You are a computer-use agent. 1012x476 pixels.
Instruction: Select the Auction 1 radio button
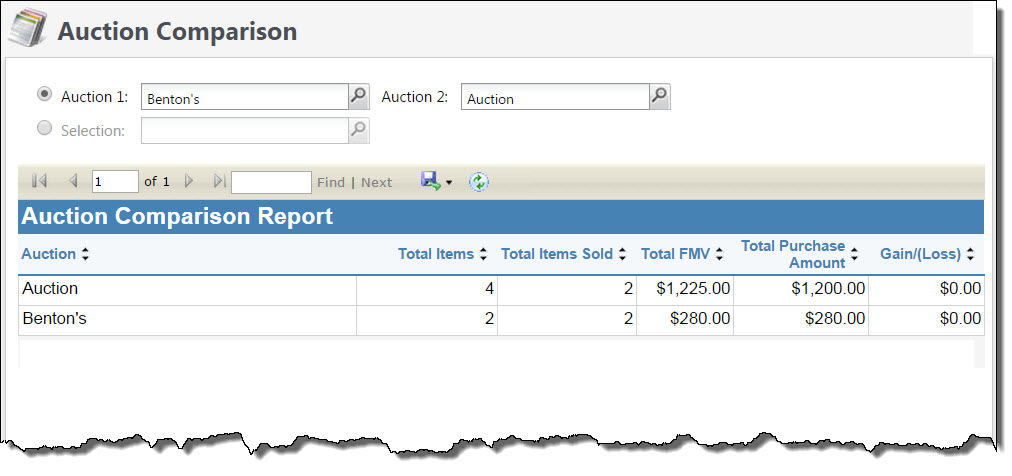coord(44,94)
